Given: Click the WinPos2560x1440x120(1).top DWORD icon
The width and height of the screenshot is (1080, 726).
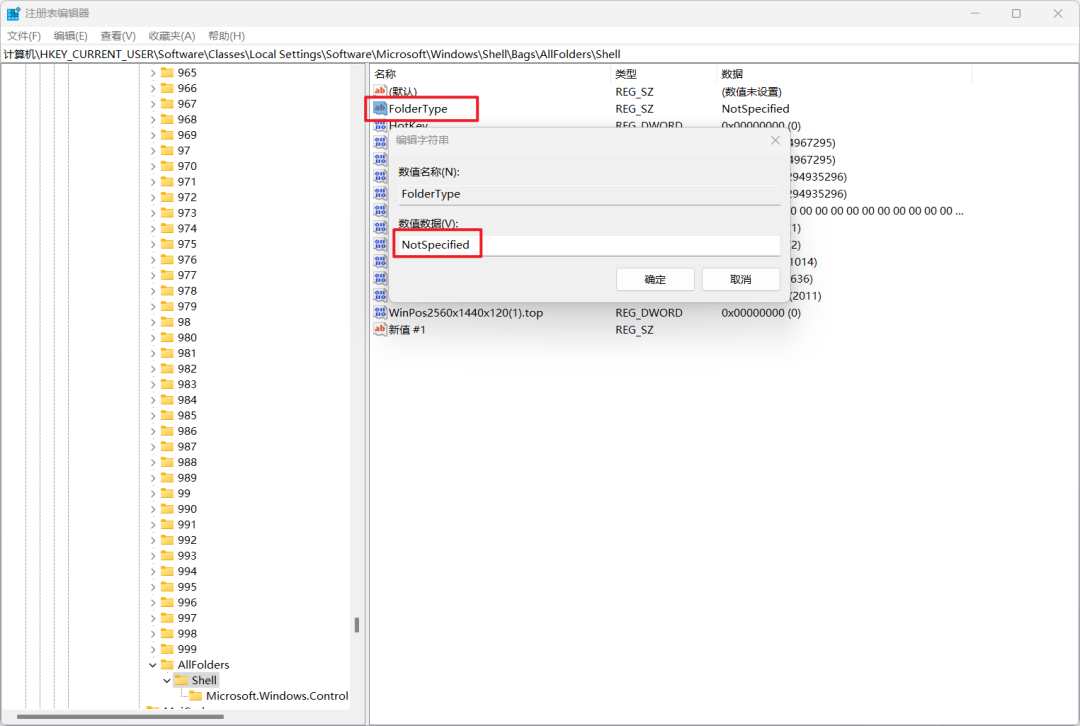Looking at the screenshot, I should pos(380,312).
